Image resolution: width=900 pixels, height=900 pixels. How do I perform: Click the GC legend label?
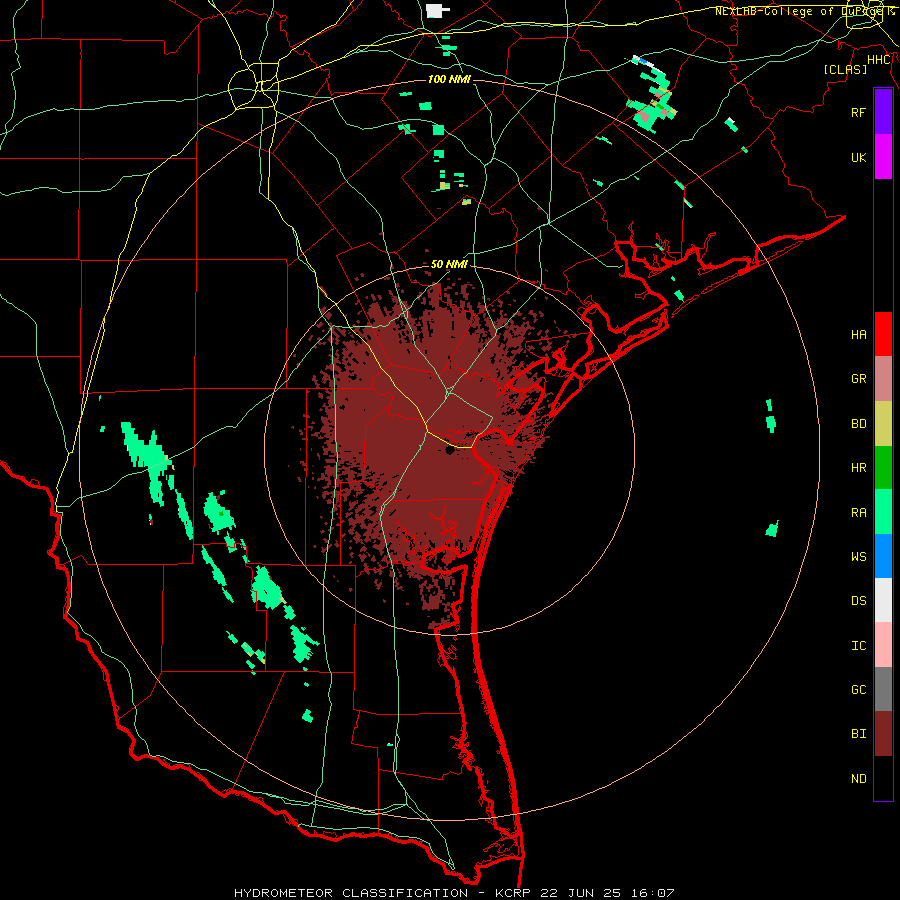859,690
